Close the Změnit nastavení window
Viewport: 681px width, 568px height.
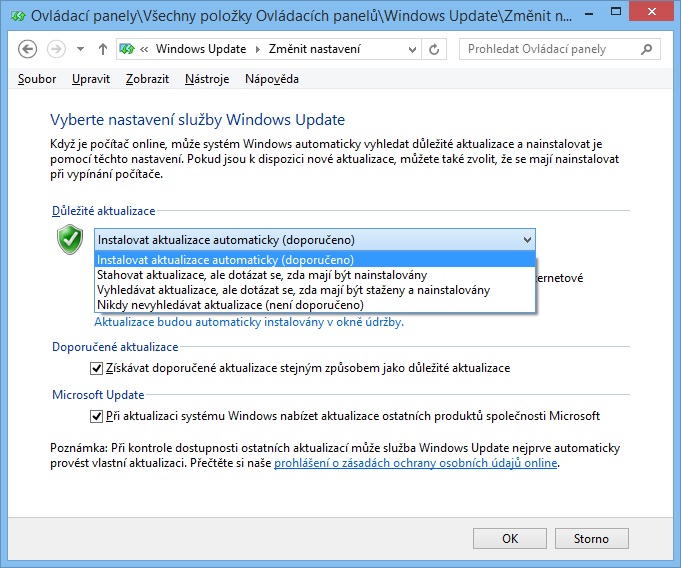coord(652,12)
